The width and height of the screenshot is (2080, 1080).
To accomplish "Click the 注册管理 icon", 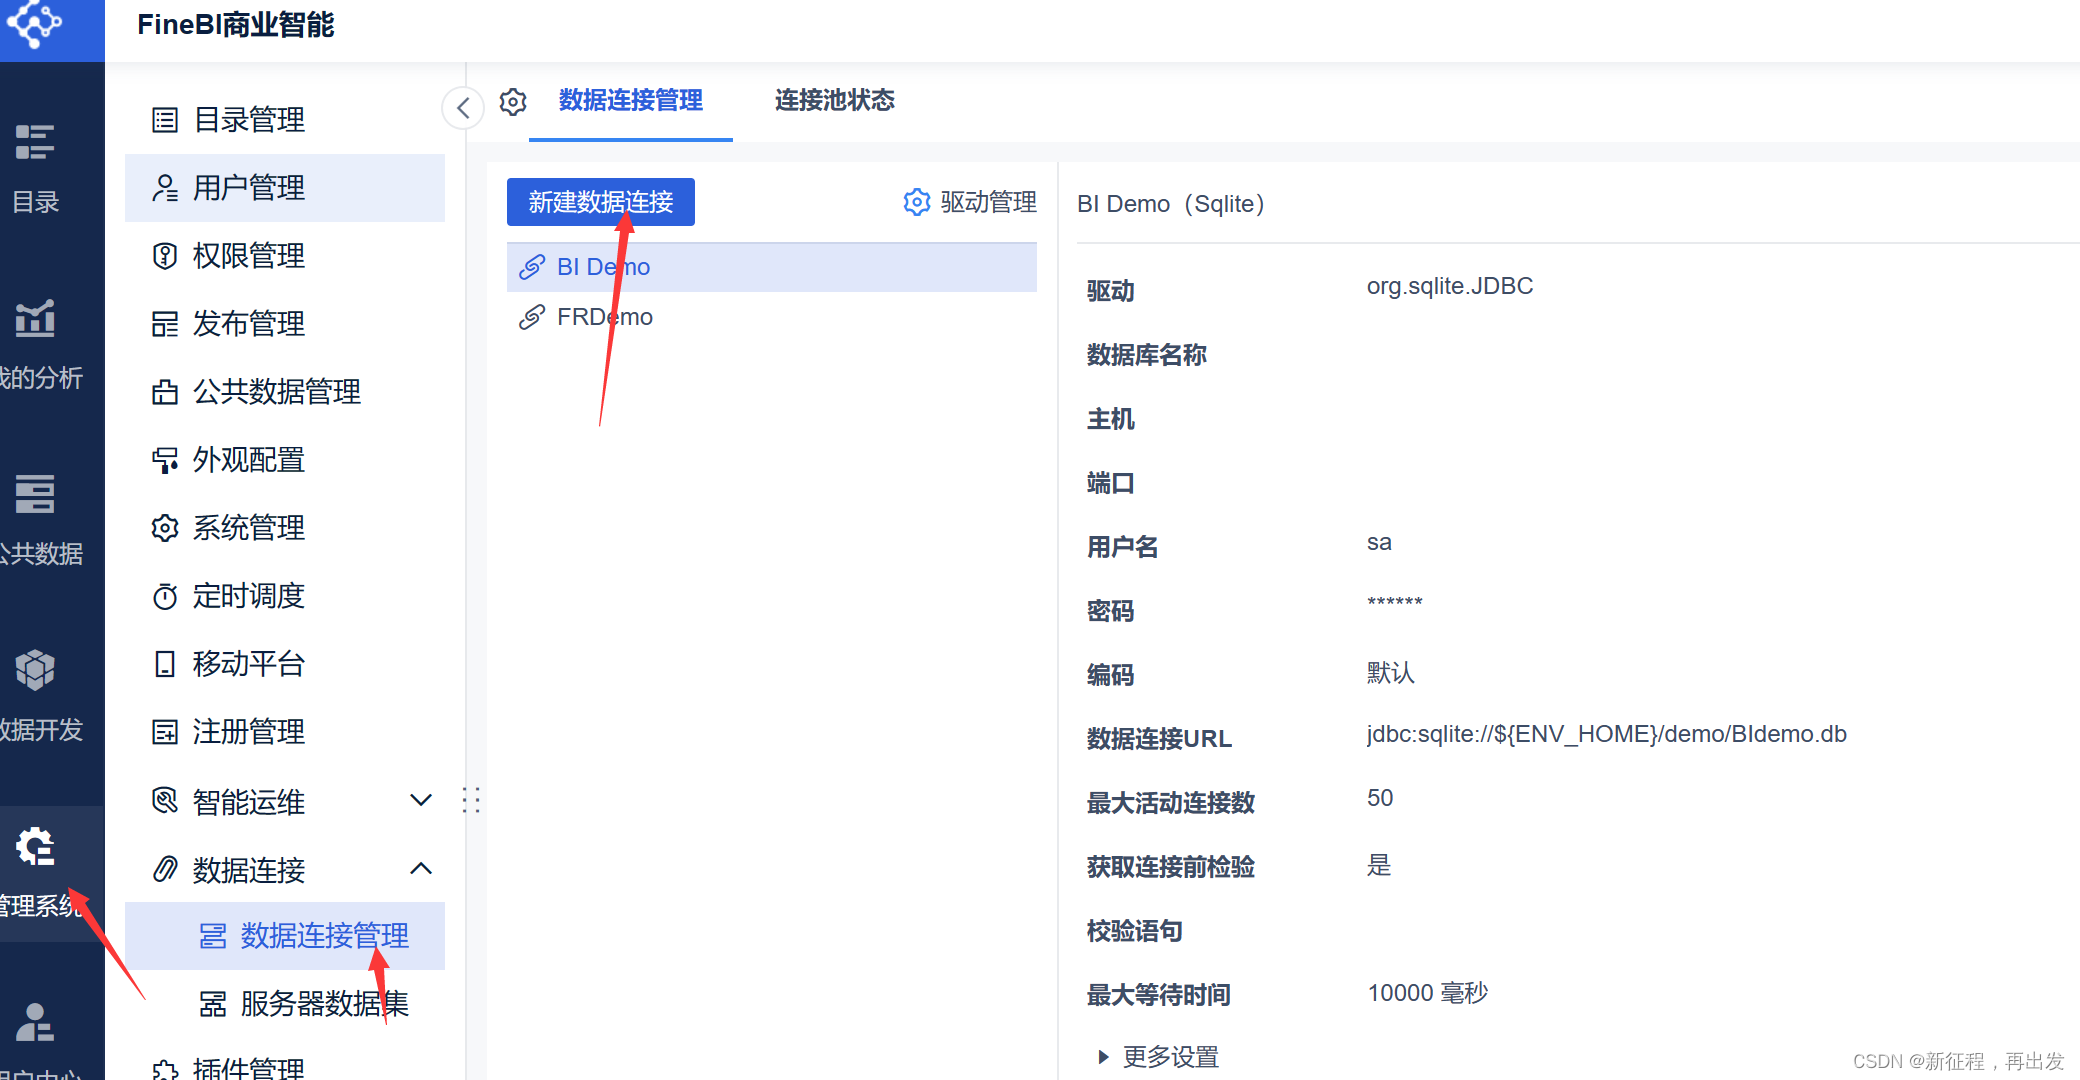I will click(165, 732).
